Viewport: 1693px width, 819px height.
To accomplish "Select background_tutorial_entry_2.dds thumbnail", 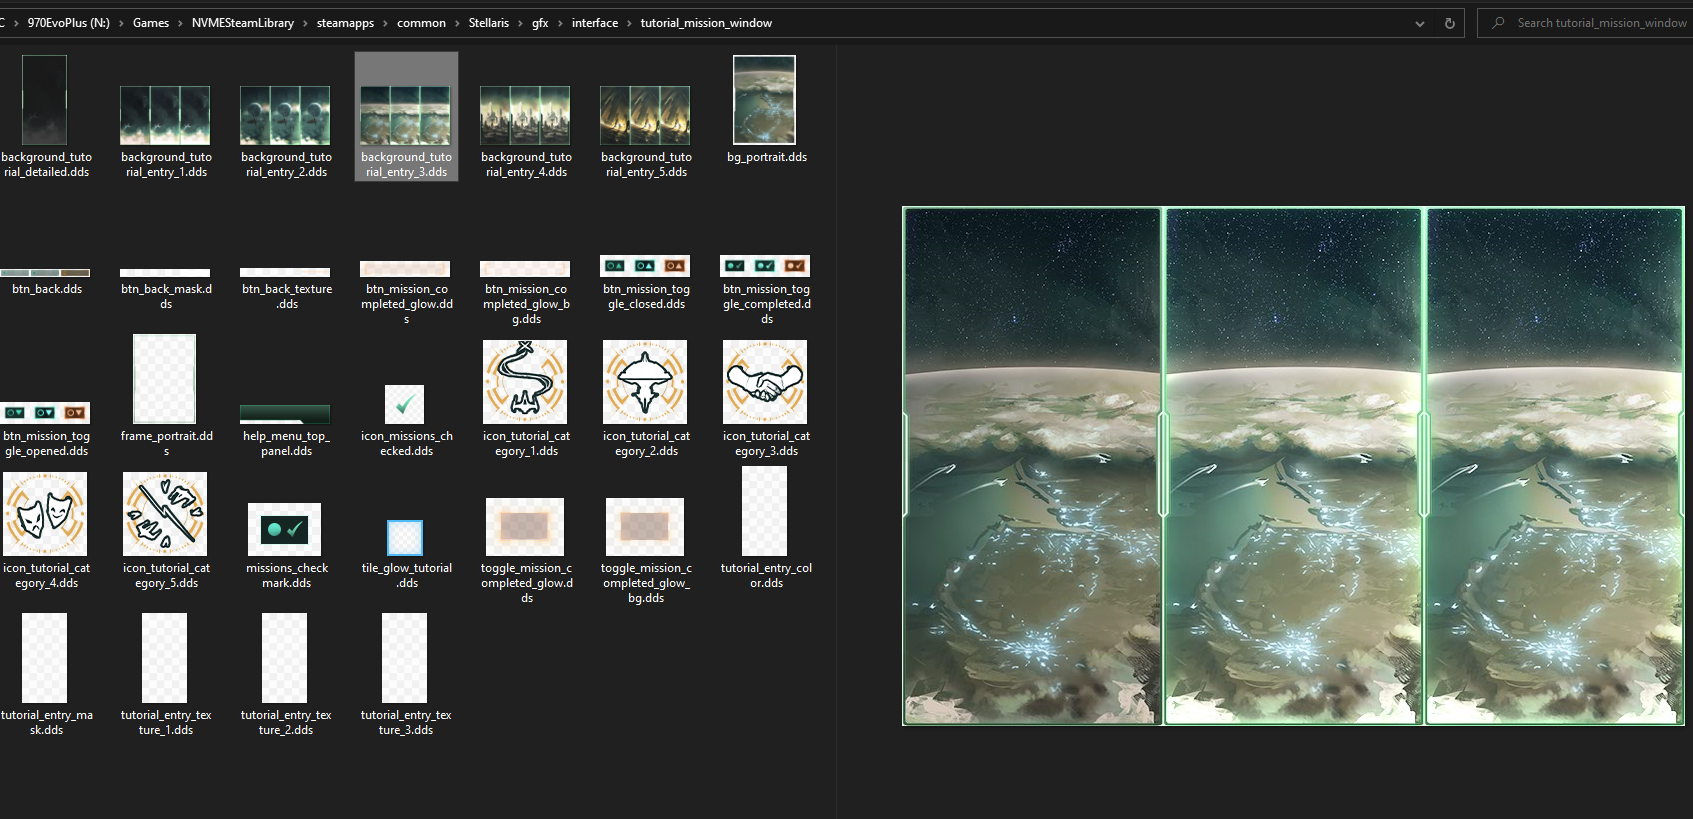I will pyautogui.click(x=285, y=115).
